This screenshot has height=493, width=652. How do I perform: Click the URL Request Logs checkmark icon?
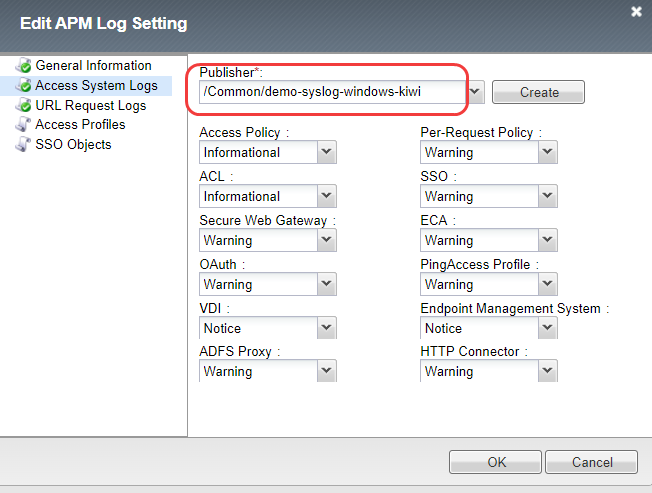point(23,106)
